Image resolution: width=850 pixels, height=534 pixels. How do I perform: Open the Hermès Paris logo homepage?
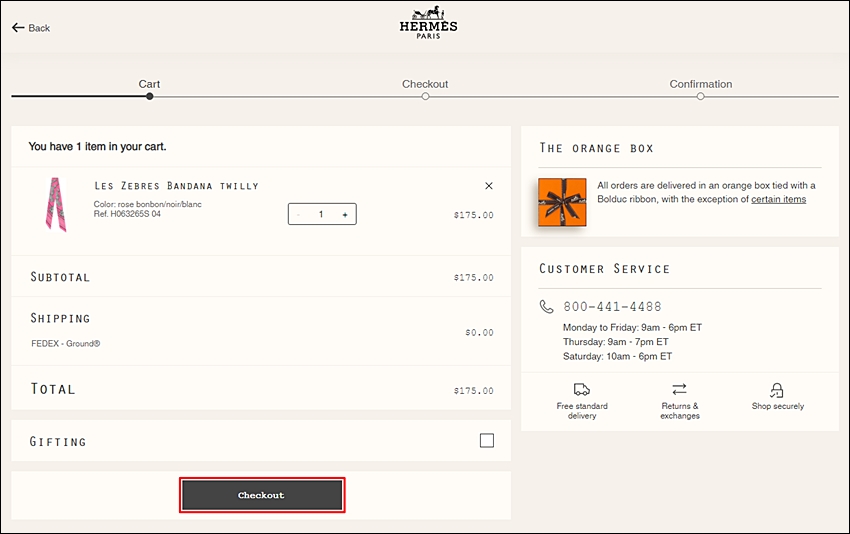point(428,22)
